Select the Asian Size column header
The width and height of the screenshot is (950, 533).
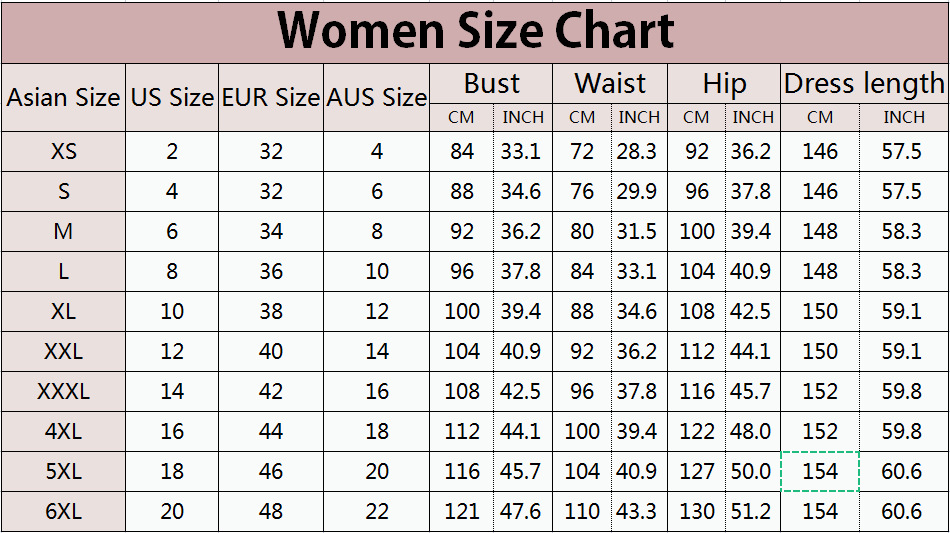click(63, 97)
